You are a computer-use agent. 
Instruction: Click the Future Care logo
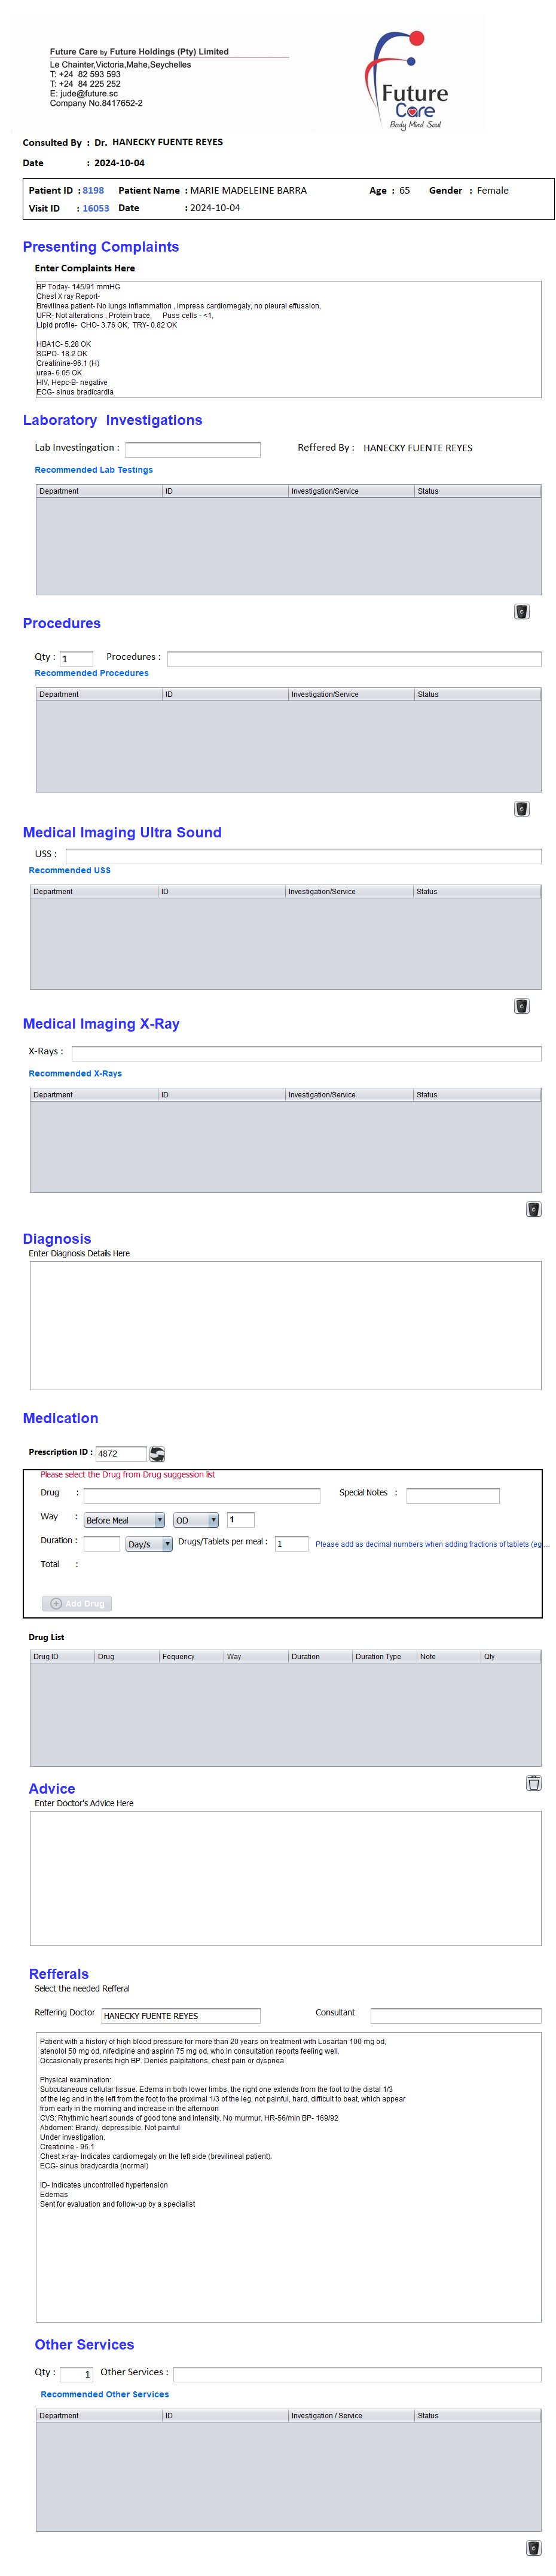(409, 80)
